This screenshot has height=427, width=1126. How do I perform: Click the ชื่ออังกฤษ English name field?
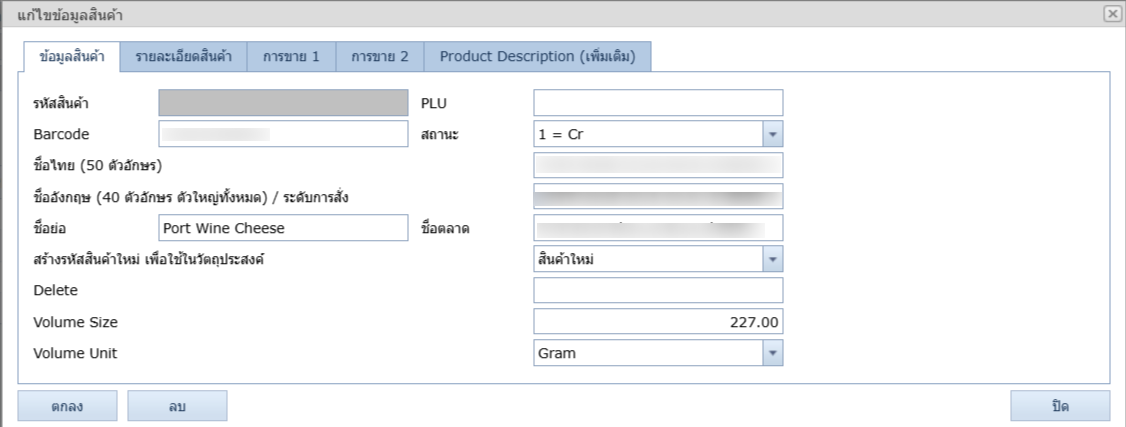(658, 197)
